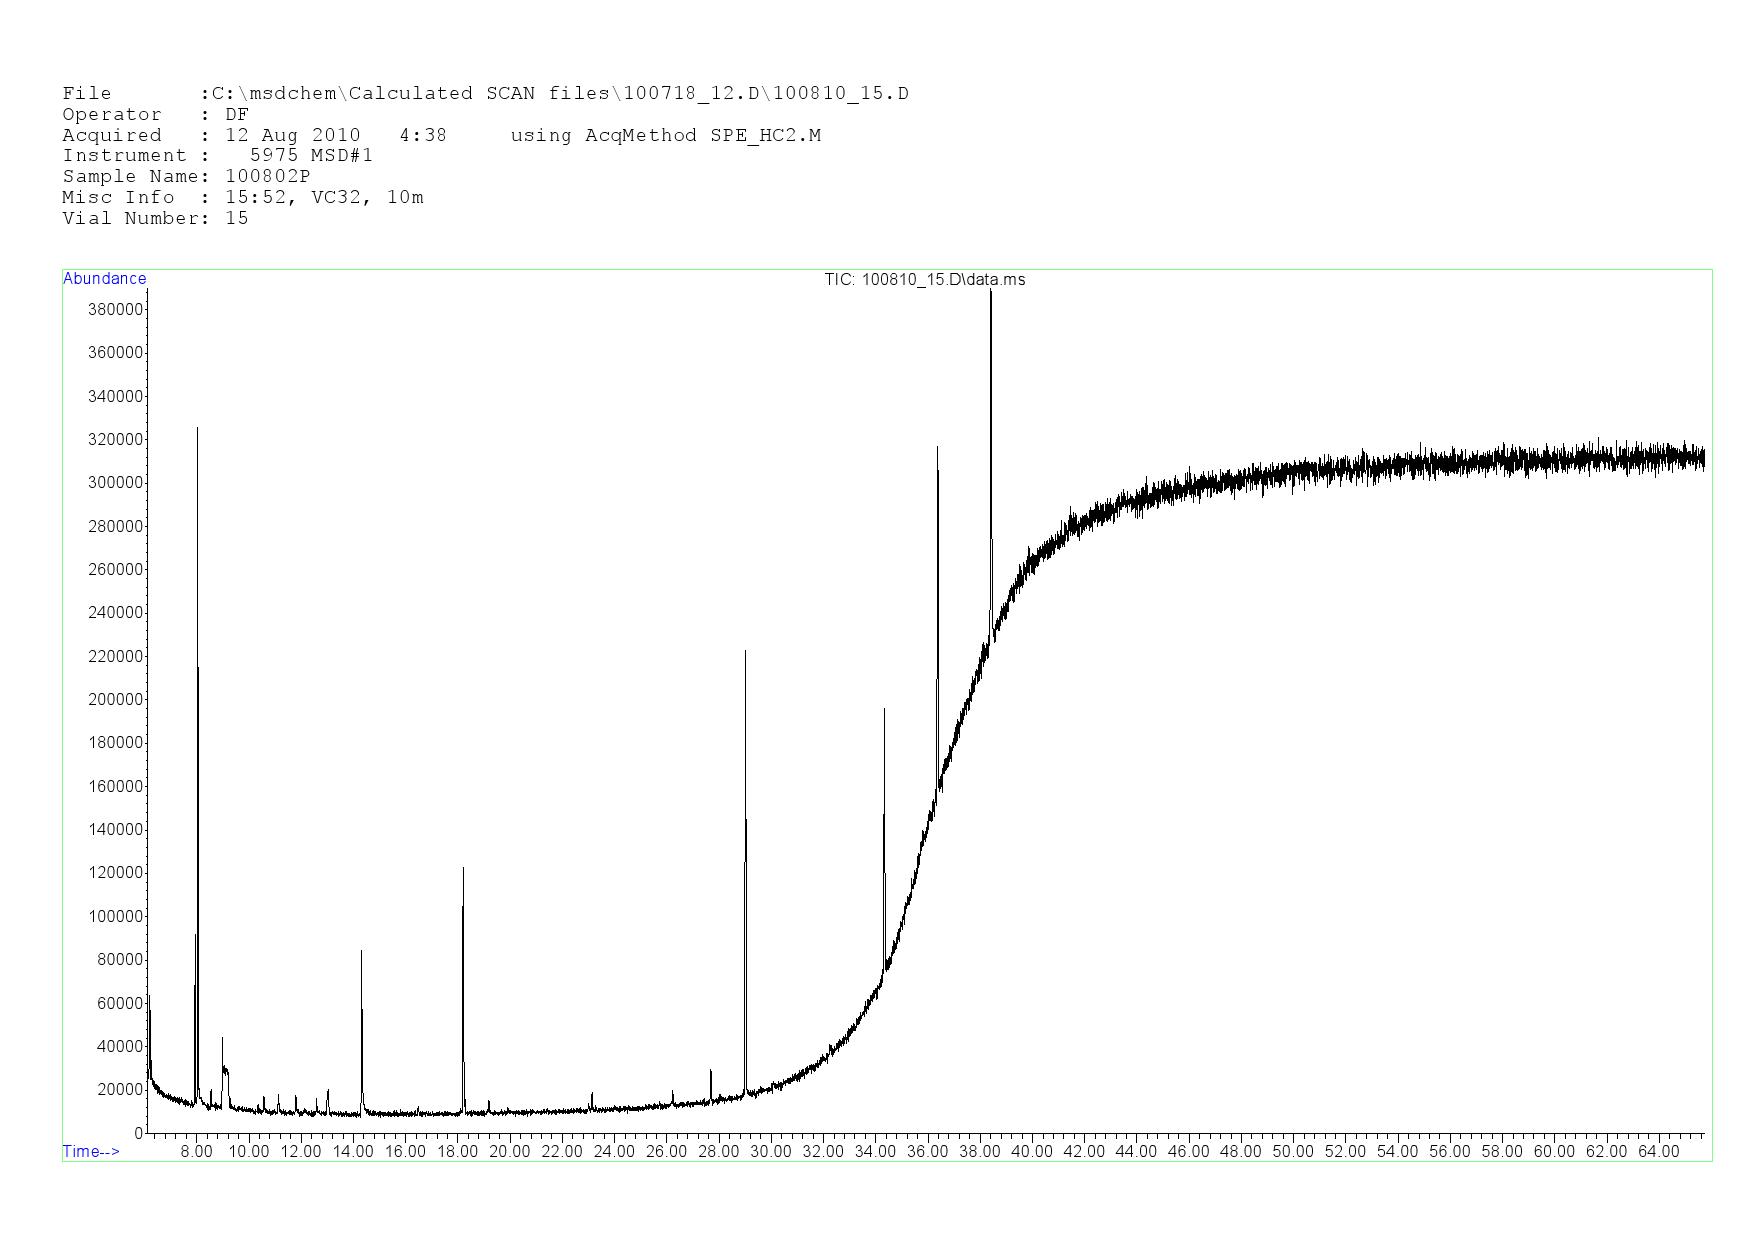Image resolution: width=1754 pixels, height=1240 pixels.
Task: Click the TIC: 100810_15.D\data.ms chart title
Action: (924, 280)
